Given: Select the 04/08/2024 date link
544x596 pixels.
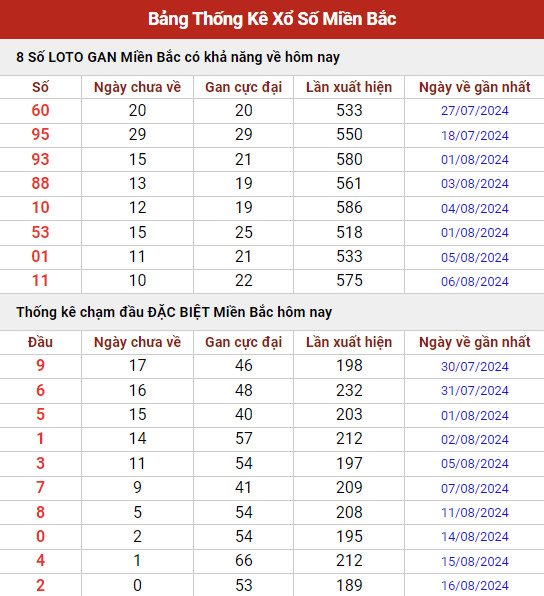Looking at the screenshot, I should click(x=474, y=208).
